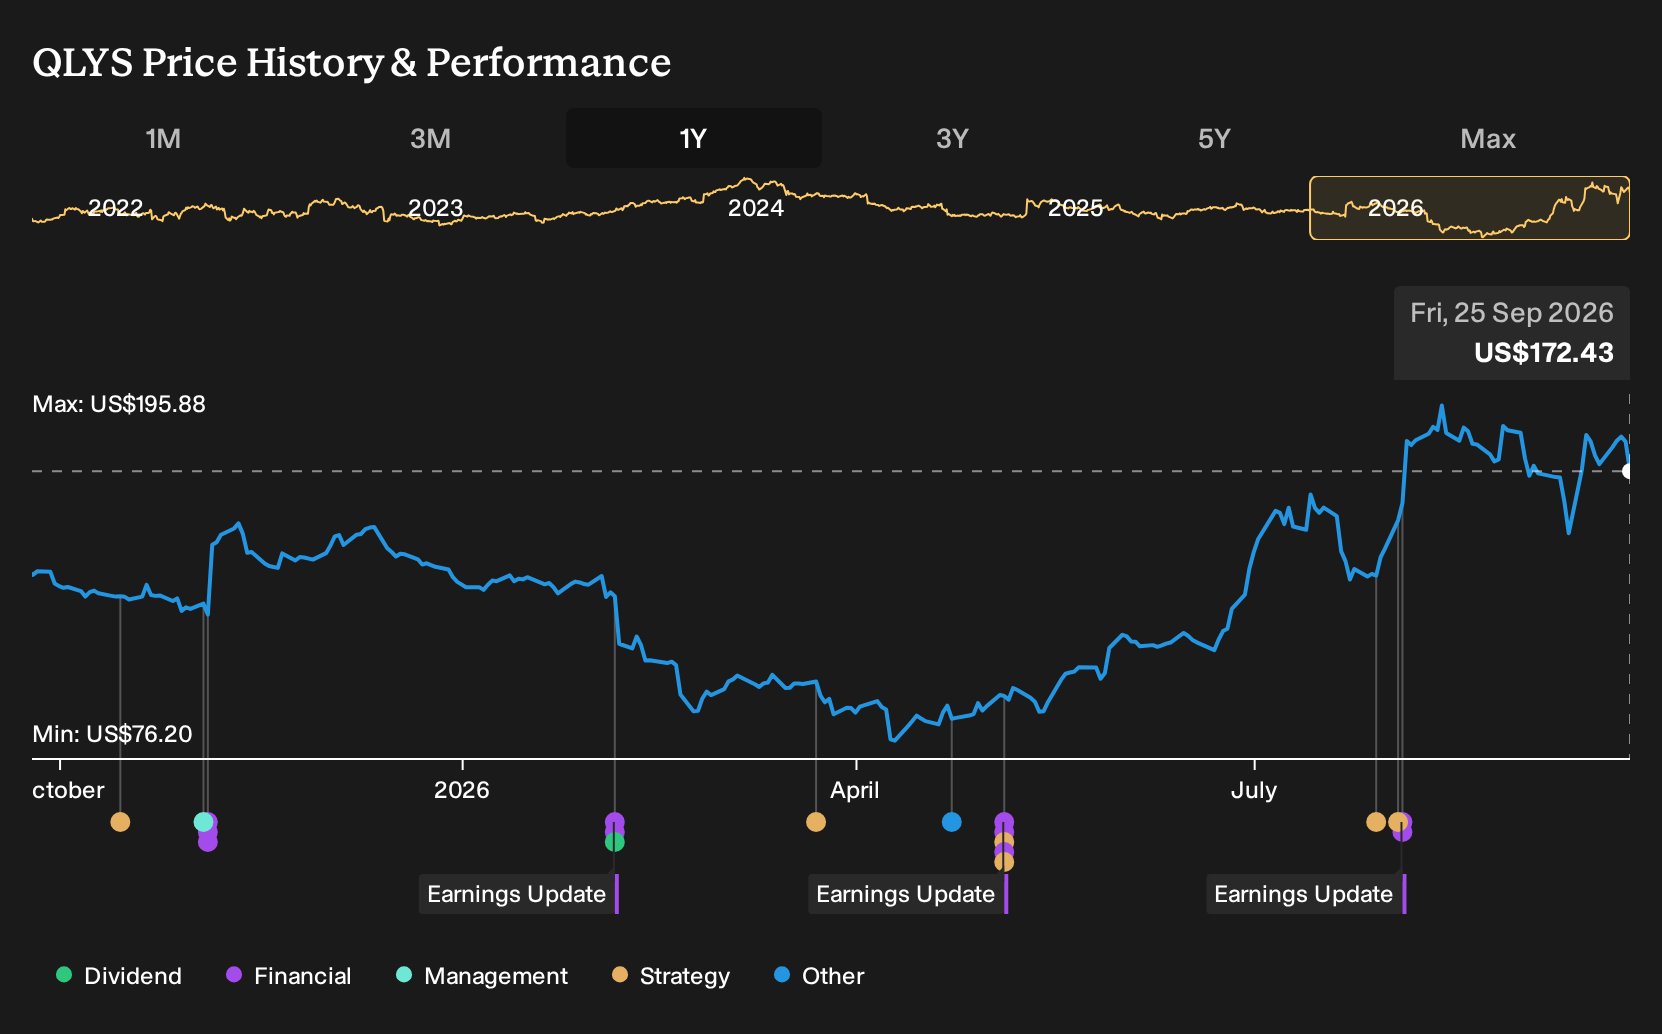Toggle the Financial legend filter

point(288,976)
